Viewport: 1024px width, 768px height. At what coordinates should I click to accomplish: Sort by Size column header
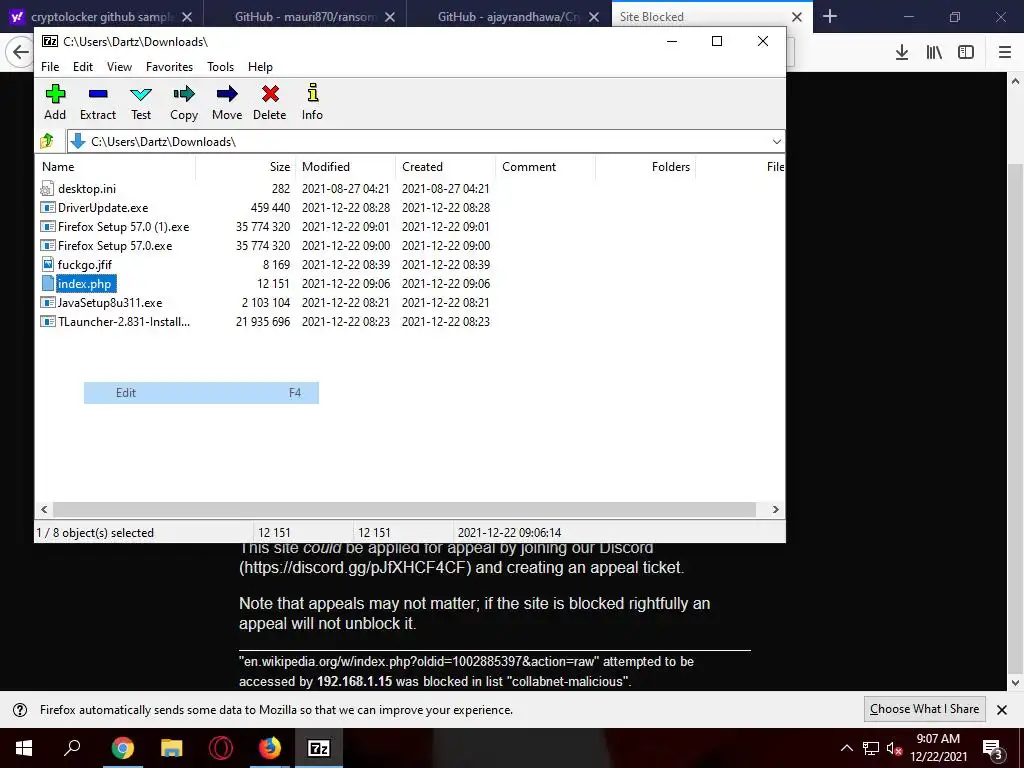pos(246,167)
